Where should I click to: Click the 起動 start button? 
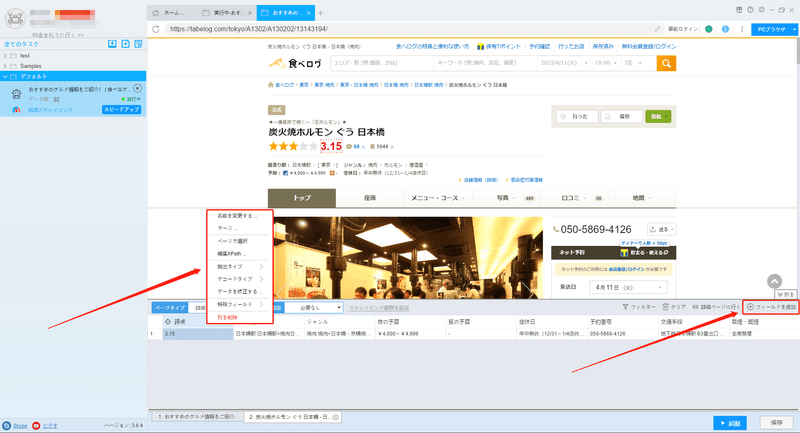730,423
